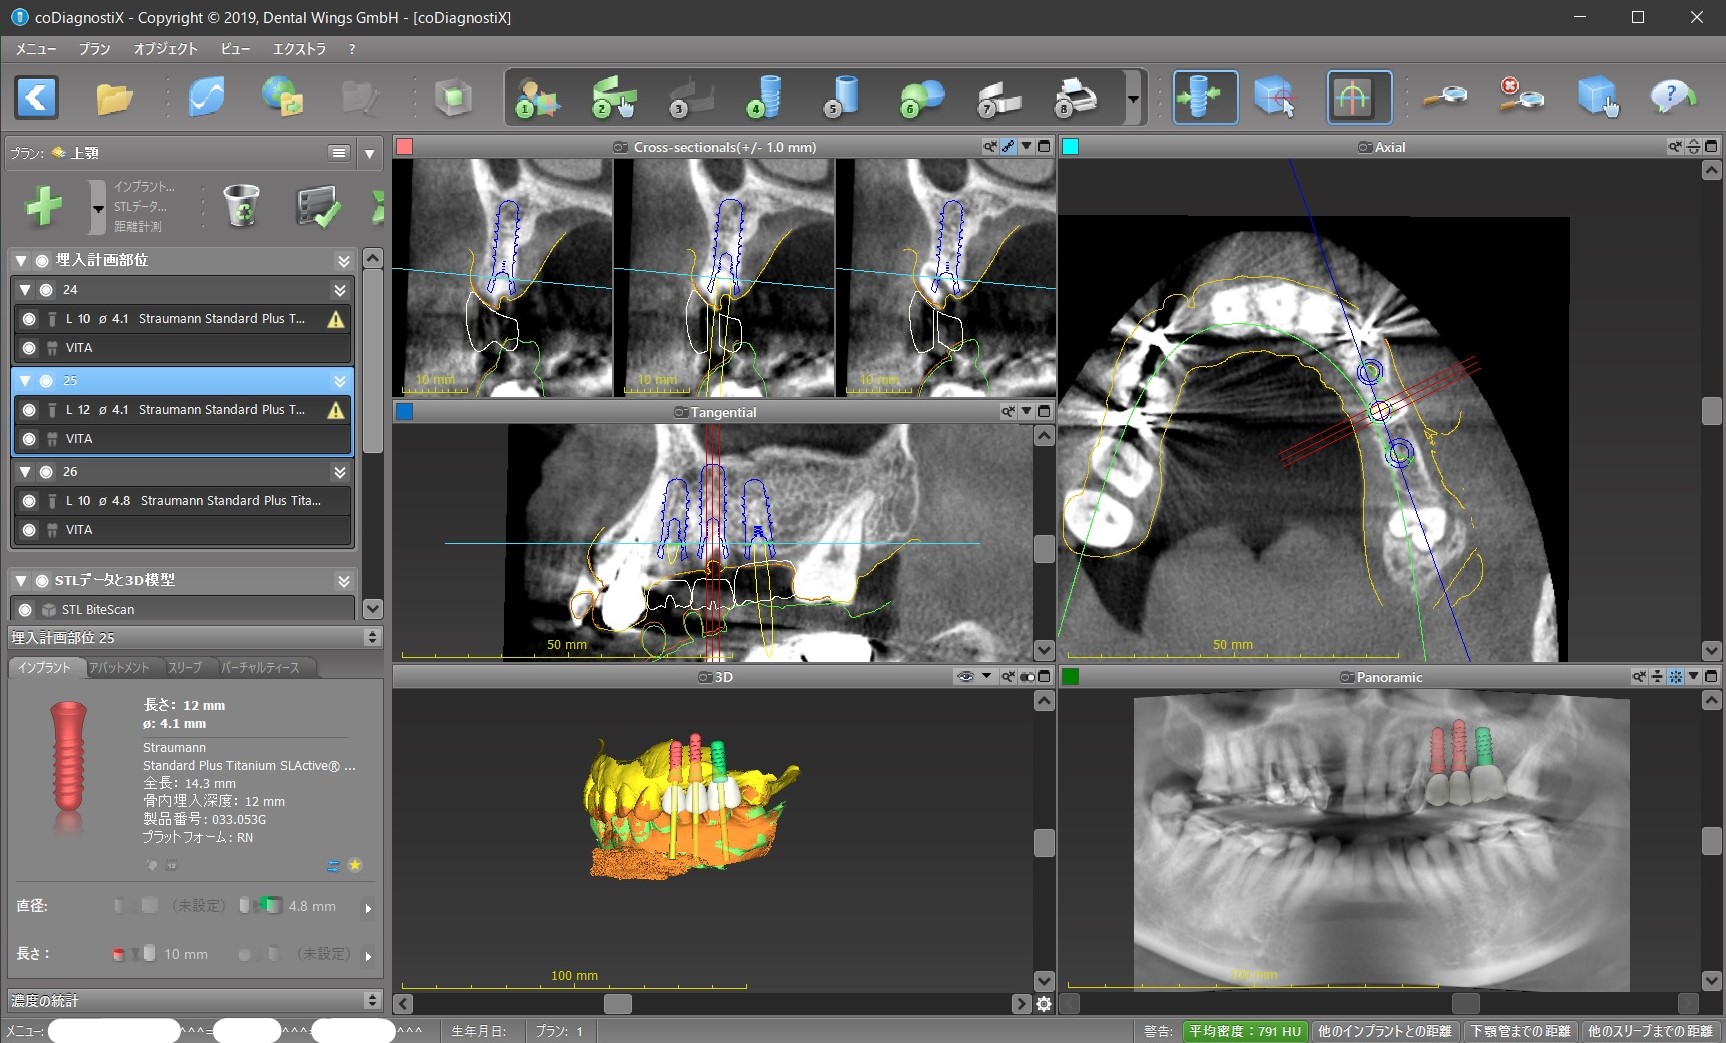Click the blue cube with hand pointer icon
This screenshot has width=1726, height=1043.
pyautogui.click(x=1597, y=98)
